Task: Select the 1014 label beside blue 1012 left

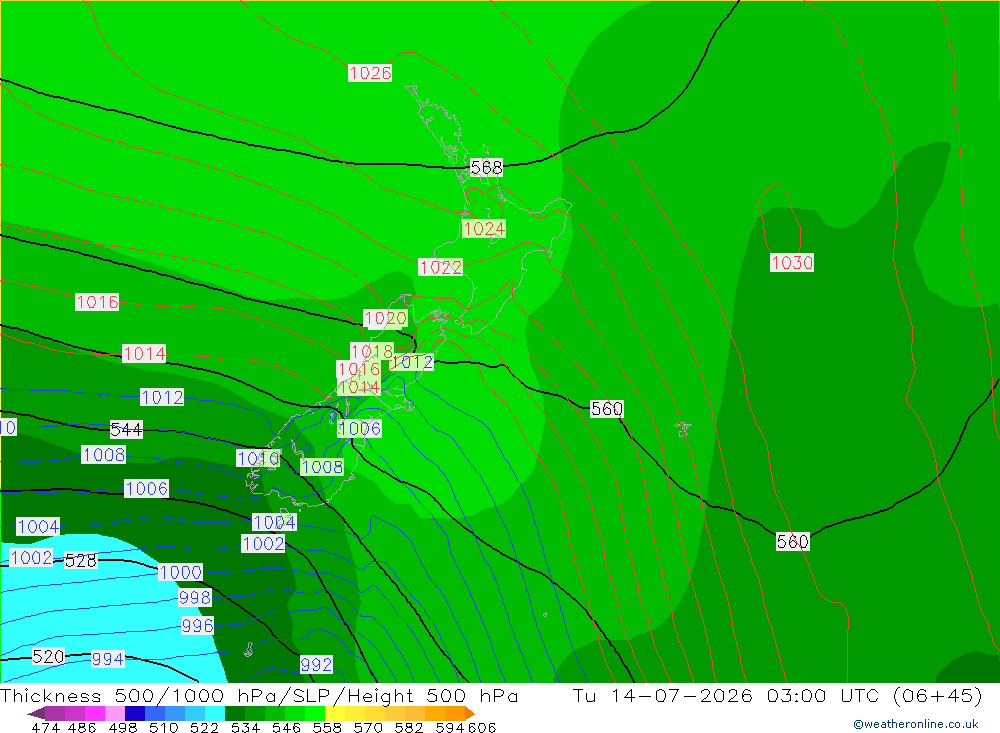Action: pyautogui.click(x=144, y=353)
